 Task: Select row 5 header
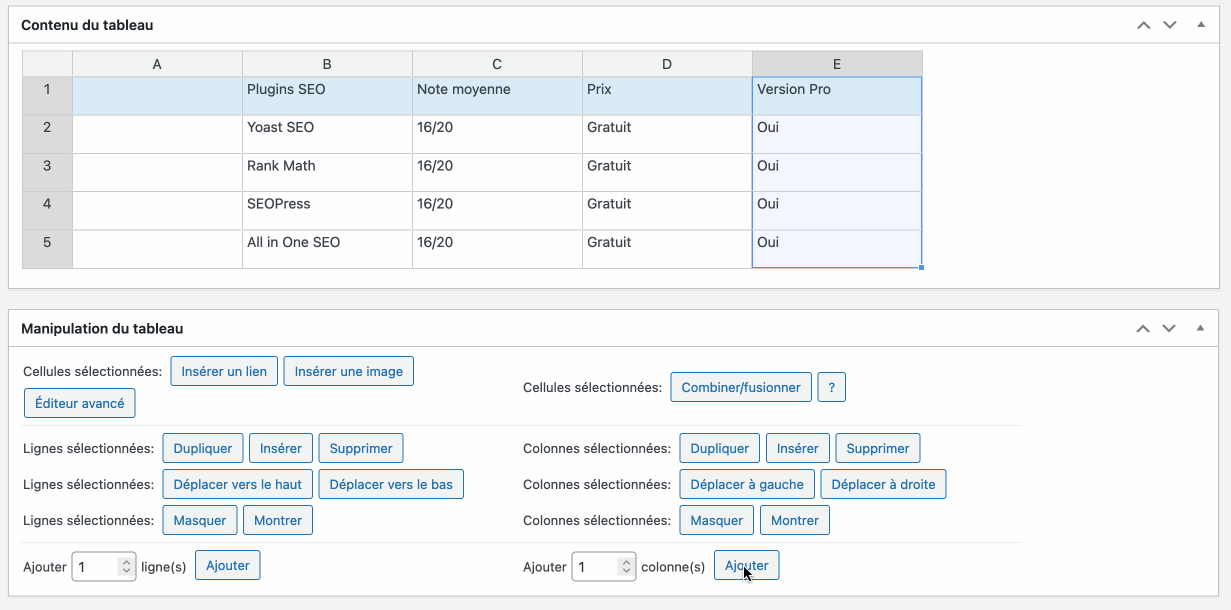(47, 249)
